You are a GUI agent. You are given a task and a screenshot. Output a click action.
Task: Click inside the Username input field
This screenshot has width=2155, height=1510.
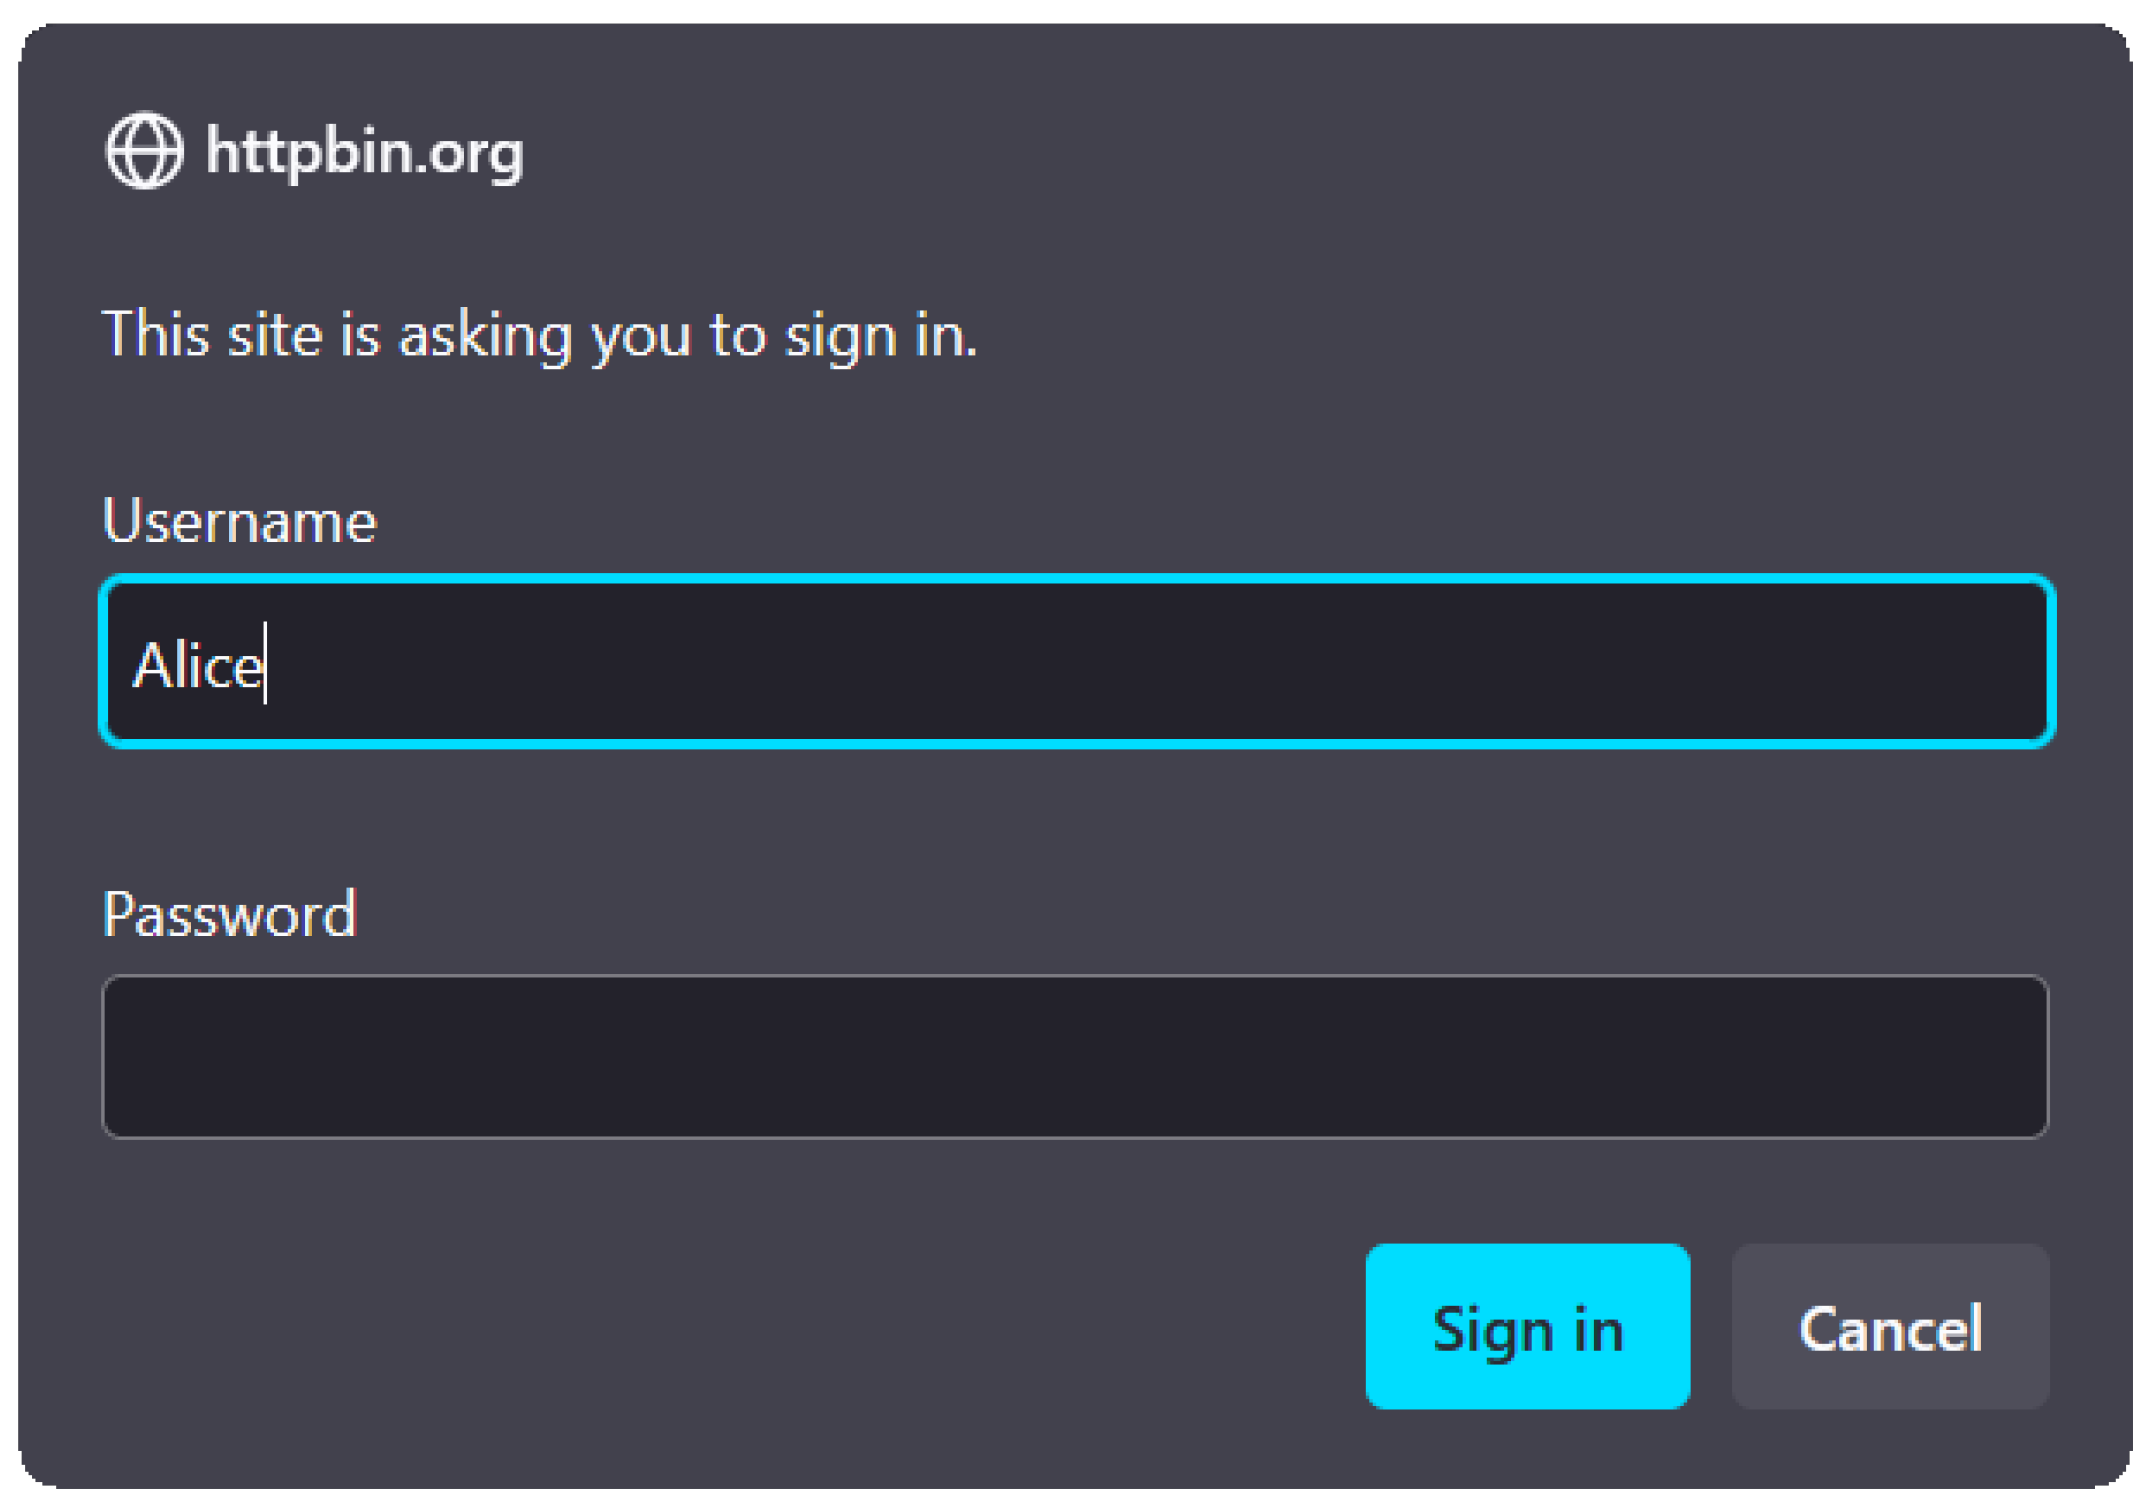coord(1077,662)
